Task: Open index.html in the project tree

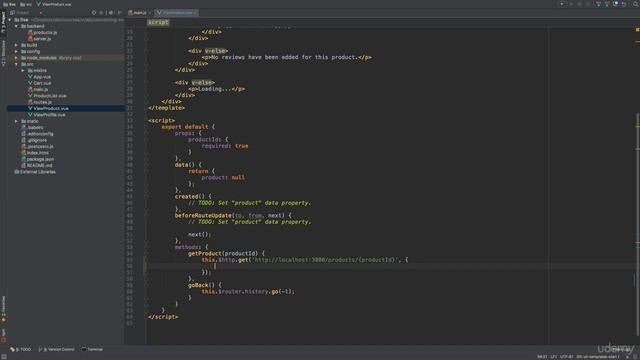Action: [35, 153]
